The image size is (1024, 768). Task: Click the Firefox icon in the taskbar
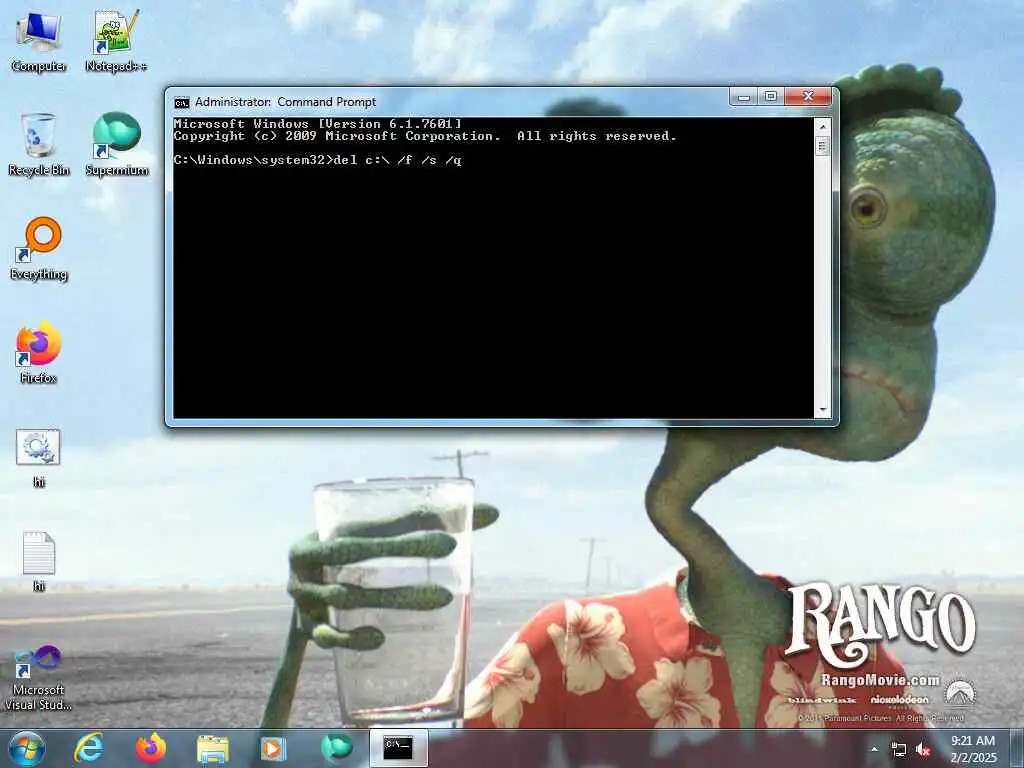tap(151, 748)
